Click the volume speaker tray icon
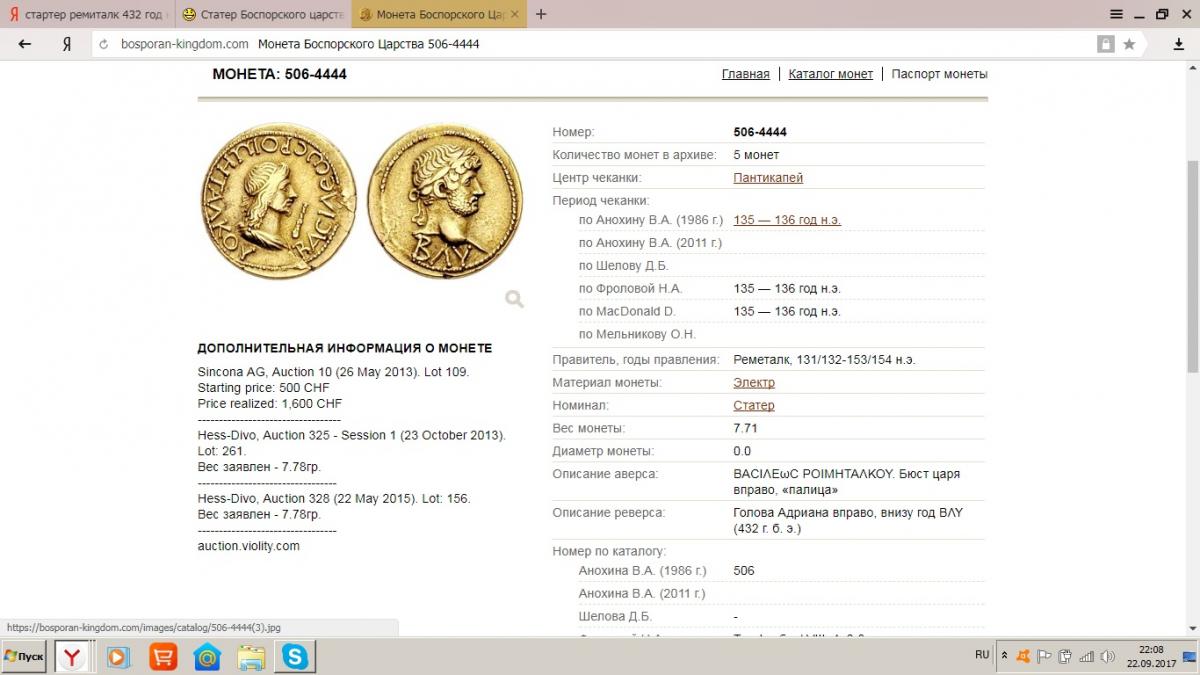The image size is (1200, 675). [x=1107, y=657]
